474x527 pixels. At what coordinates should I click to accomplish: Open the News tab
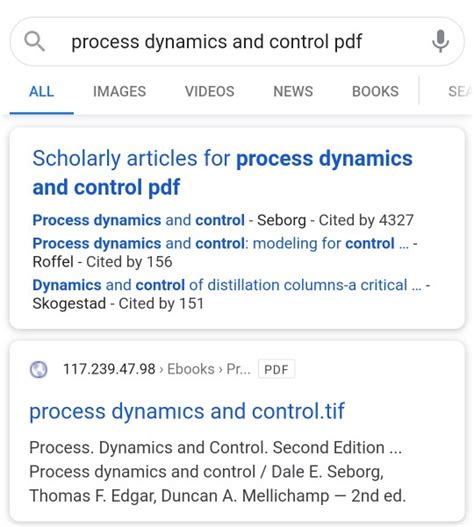point(293,91)
